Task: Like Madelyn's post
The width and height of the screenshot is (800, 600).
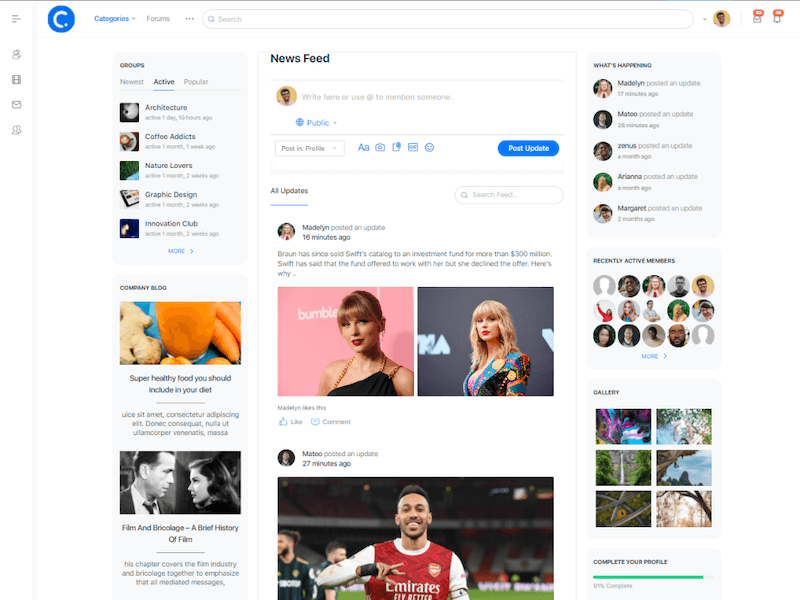Action: point(290,422)
